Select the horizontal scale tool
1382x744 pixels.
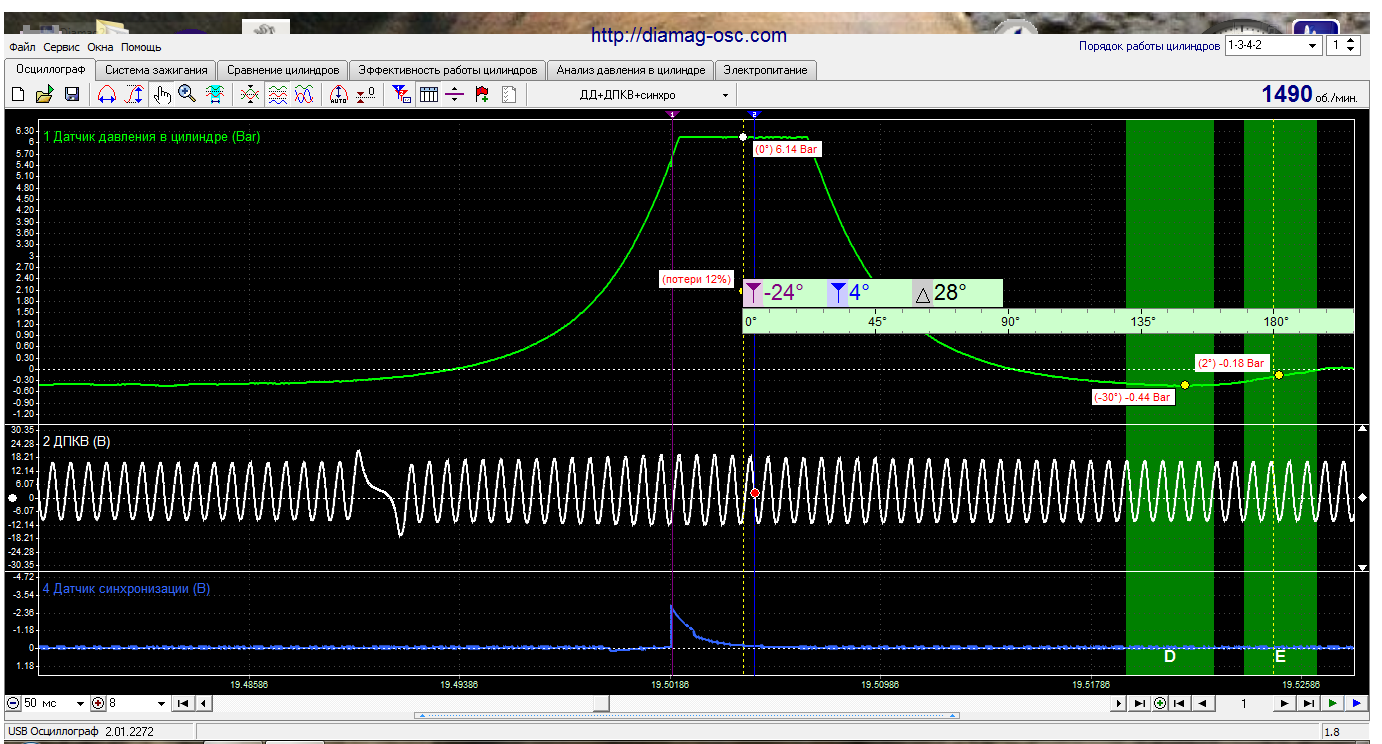(x=107, y=94)
